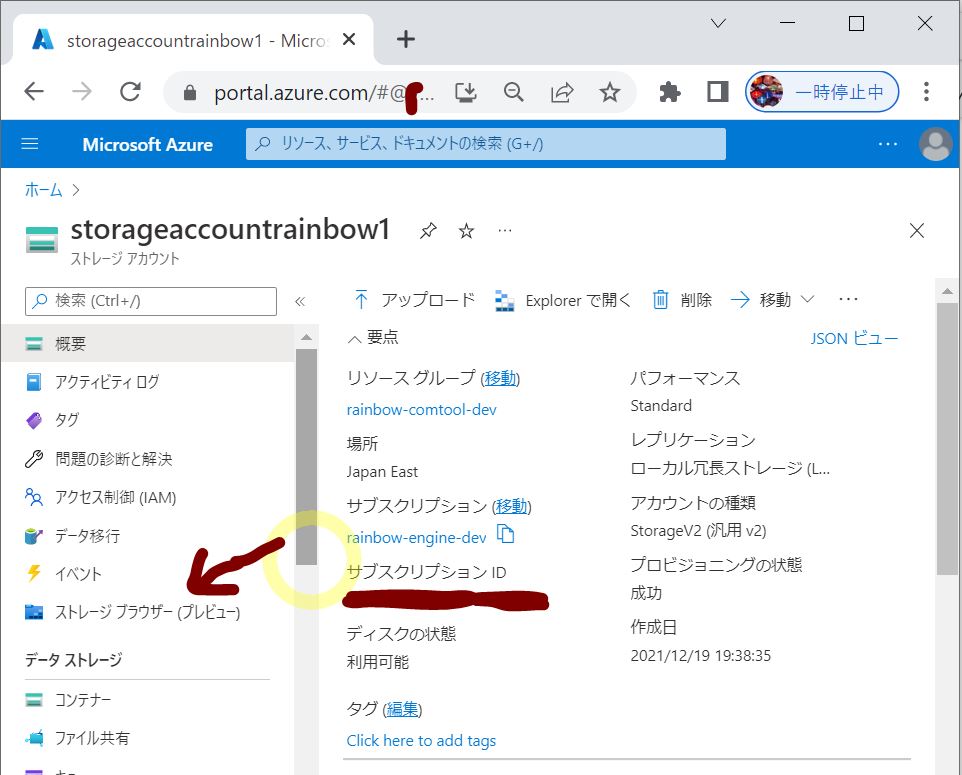Click StorageV2 (汎用 v2) value

pyautogui.click(x=698, y=531)
